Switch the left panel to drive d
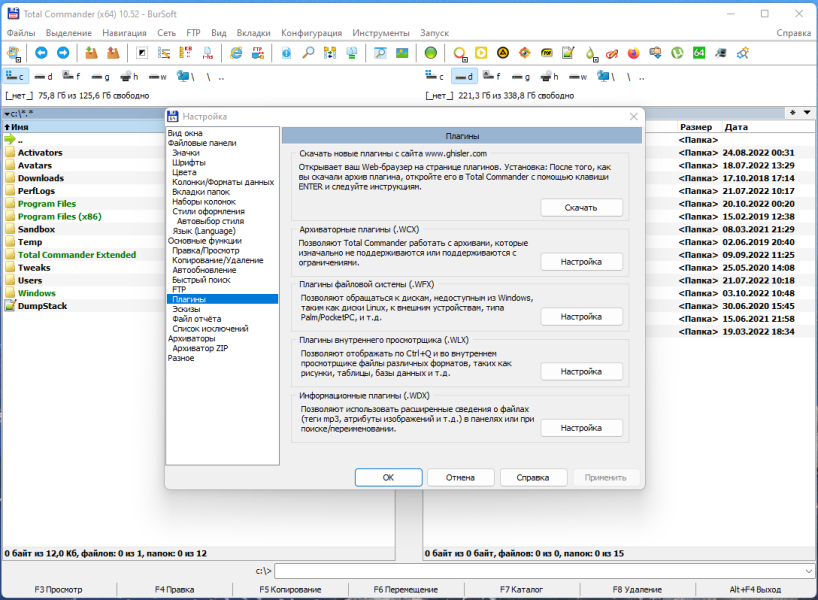Image resolution: width=818 pixels, height=600 pixels. coord(43,77)
